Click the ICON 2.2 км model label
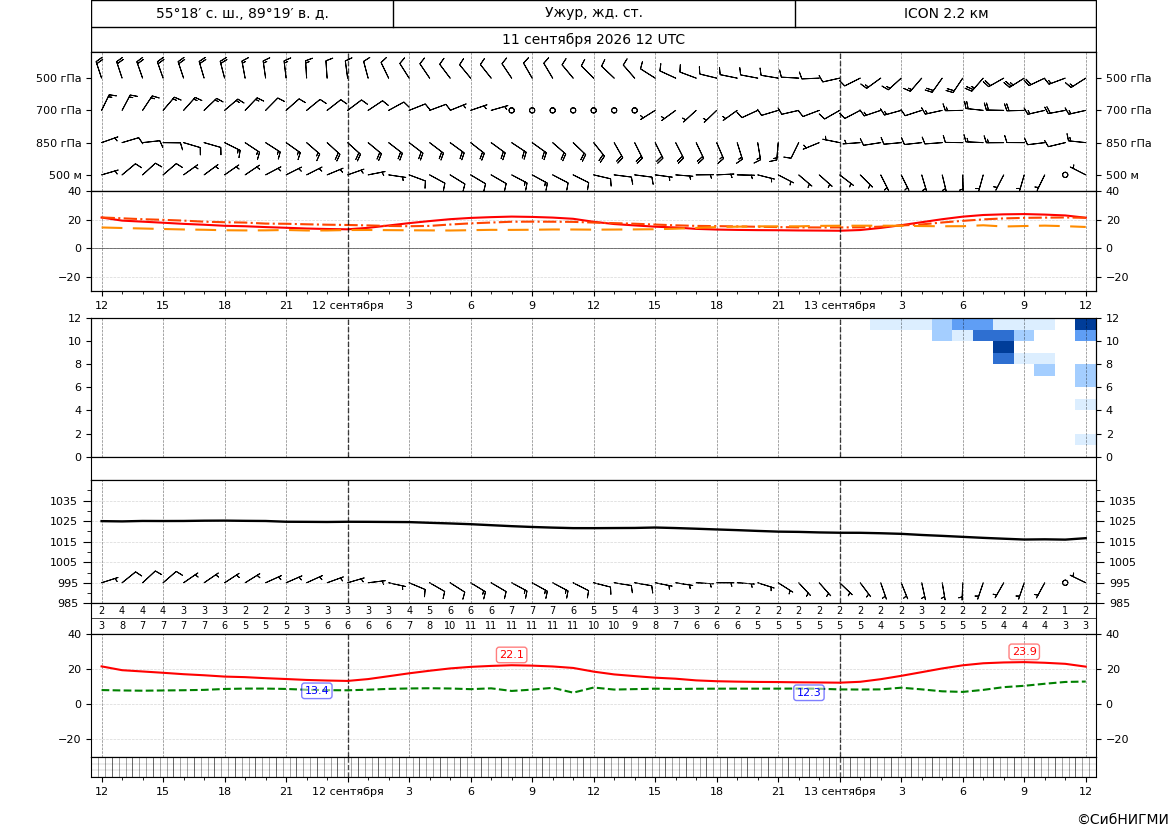1169x827 pixels. [945, 13]
